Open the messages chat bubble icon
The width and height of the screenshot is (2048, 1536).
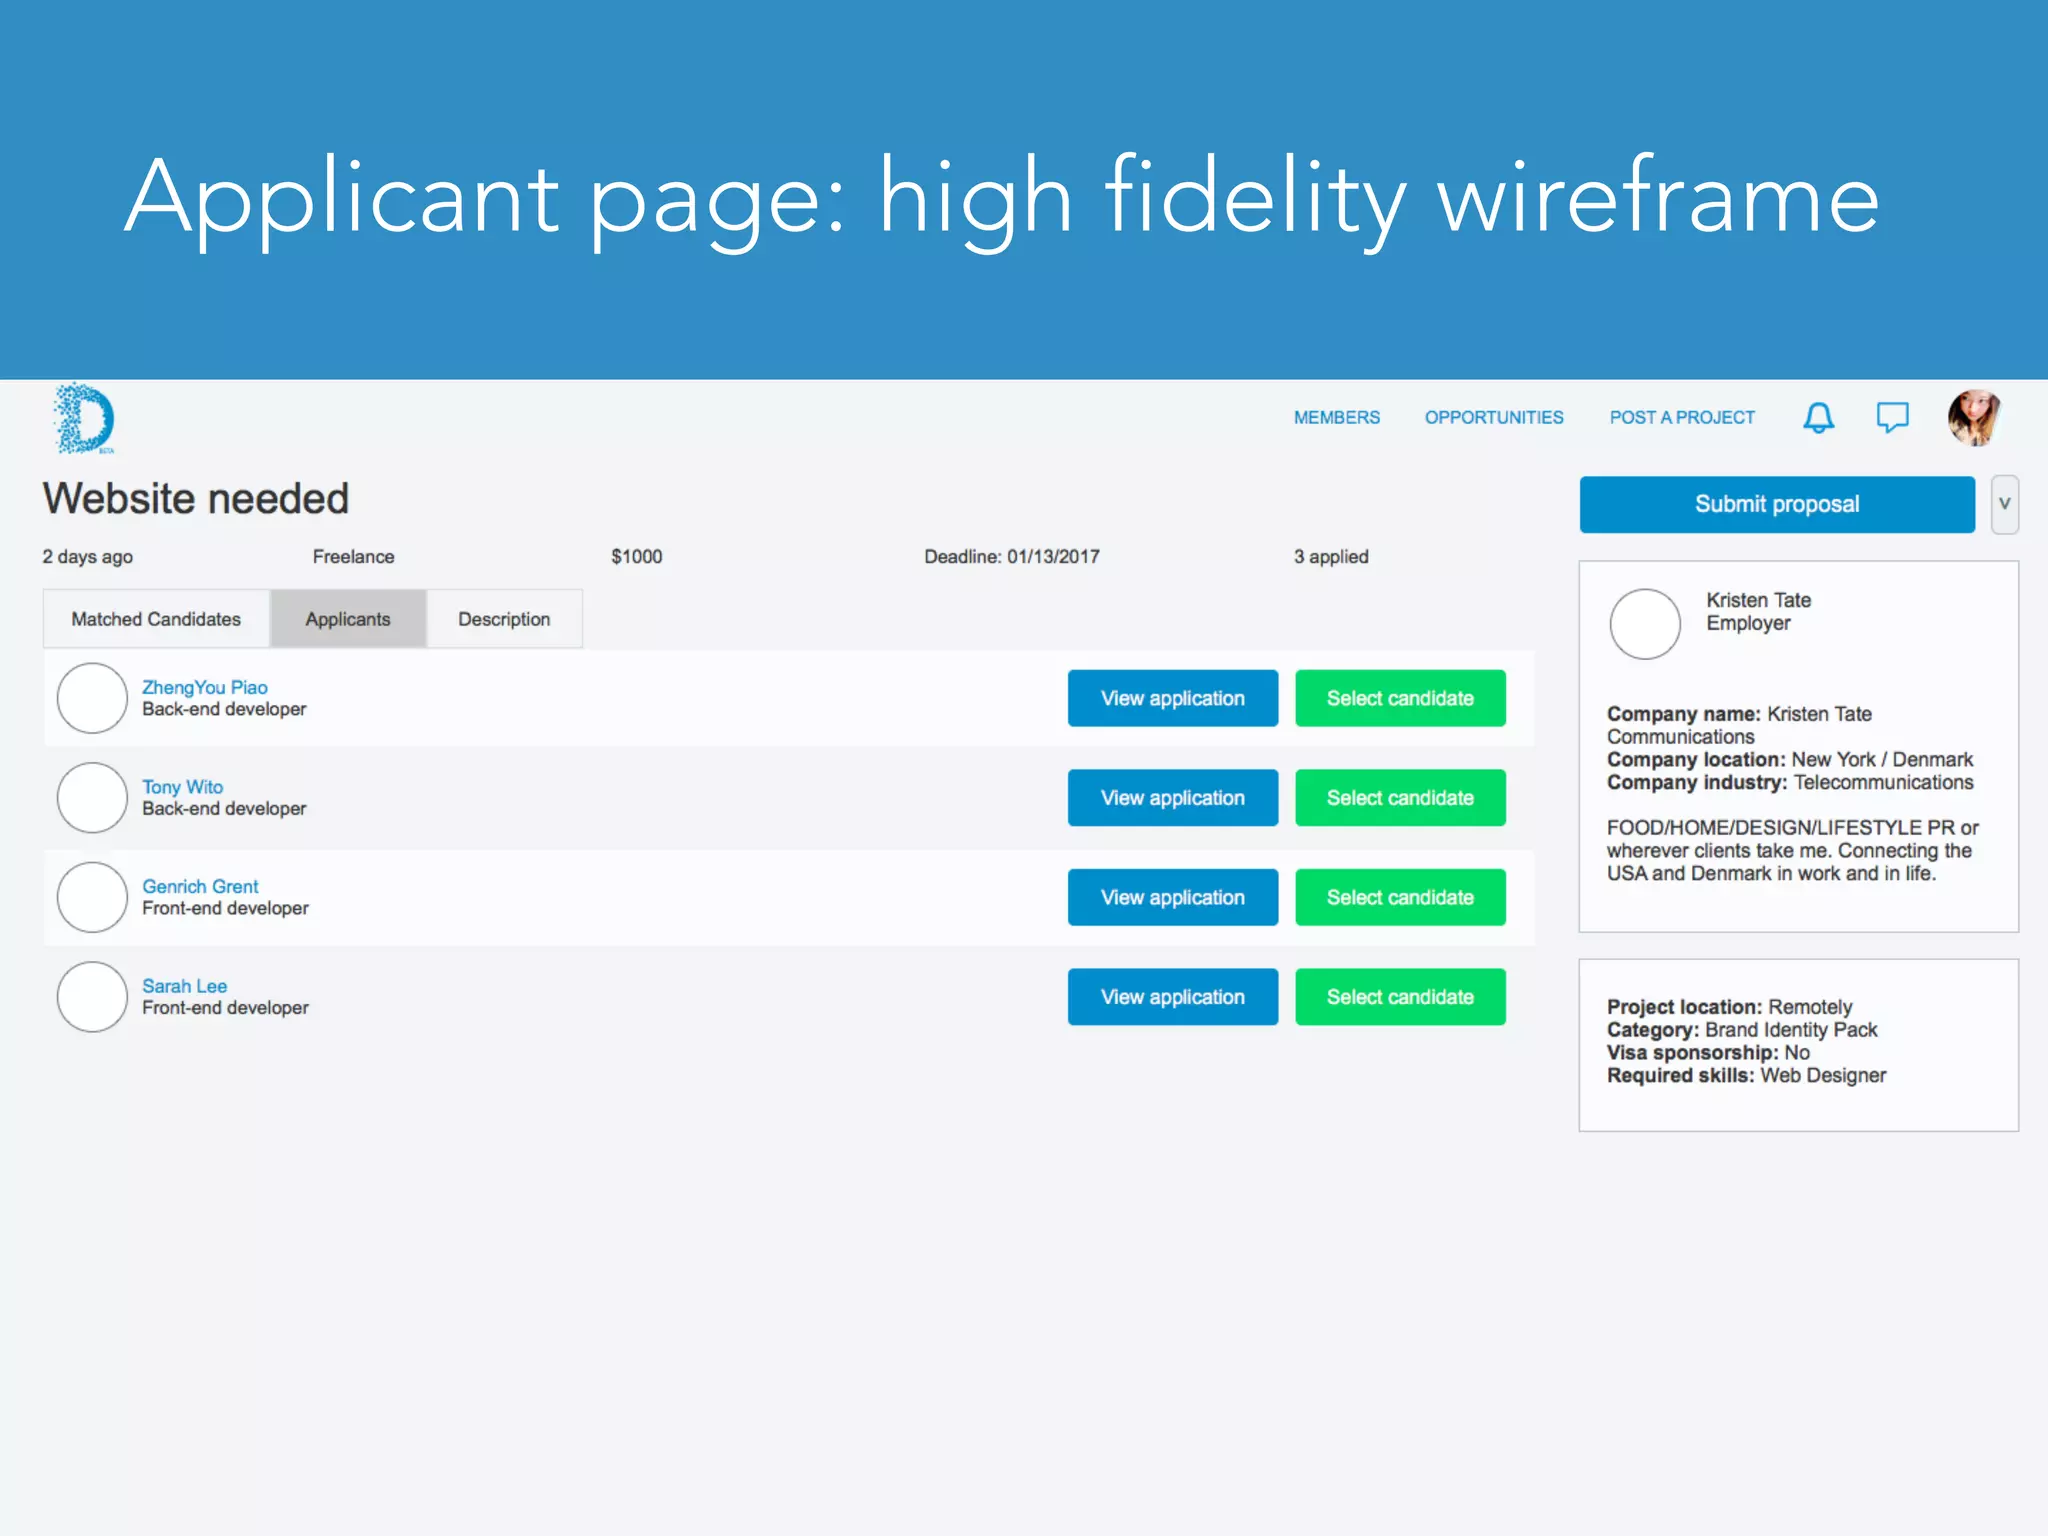(1892, 418)
